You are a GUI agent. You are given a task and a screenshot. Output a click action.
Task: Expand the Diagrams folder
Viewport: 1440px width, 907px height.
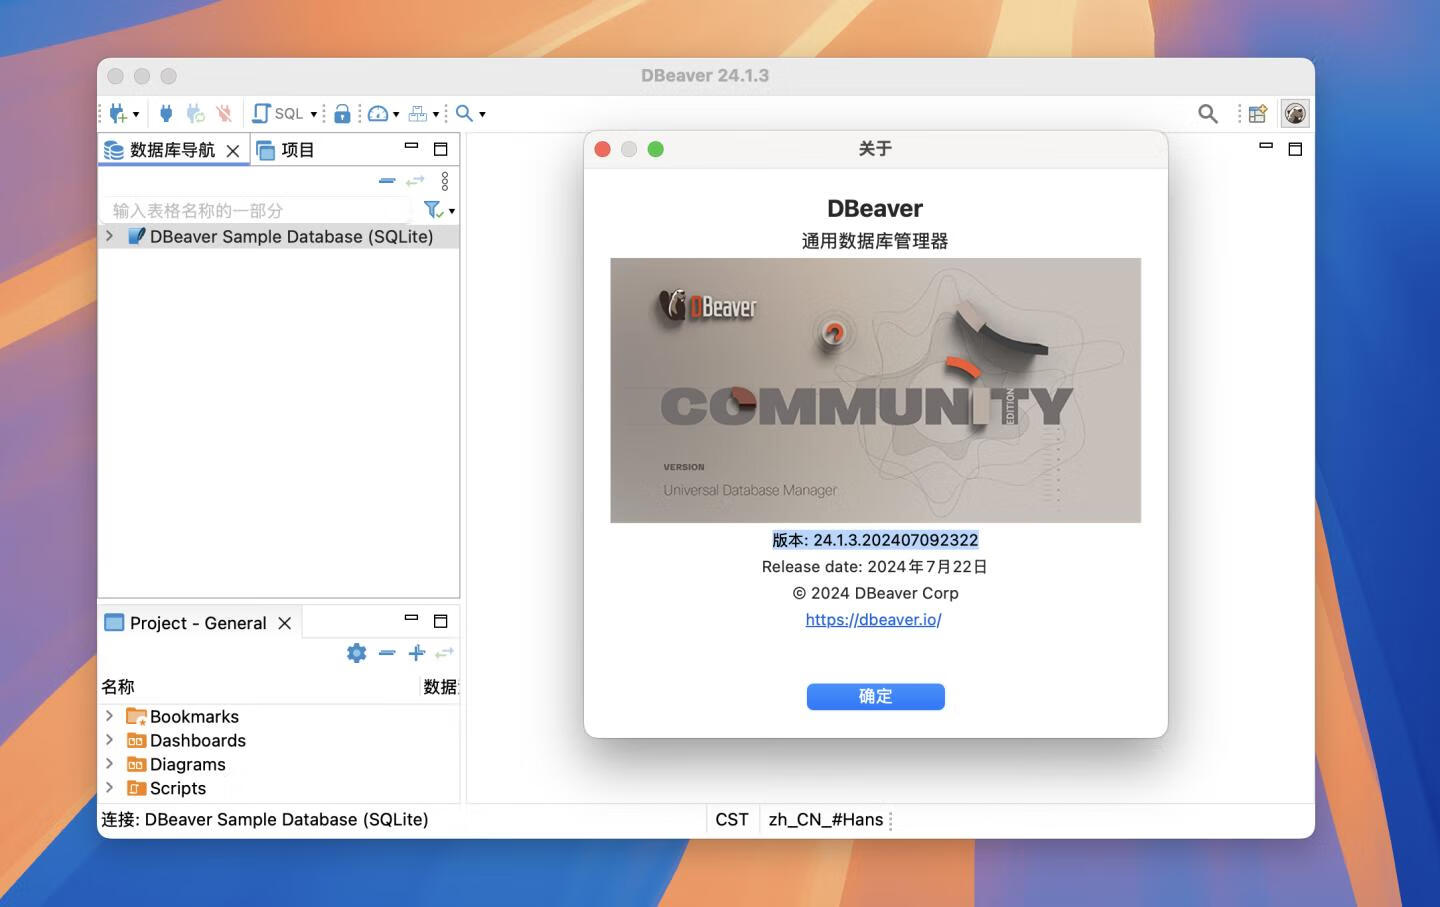coord(110,764)
